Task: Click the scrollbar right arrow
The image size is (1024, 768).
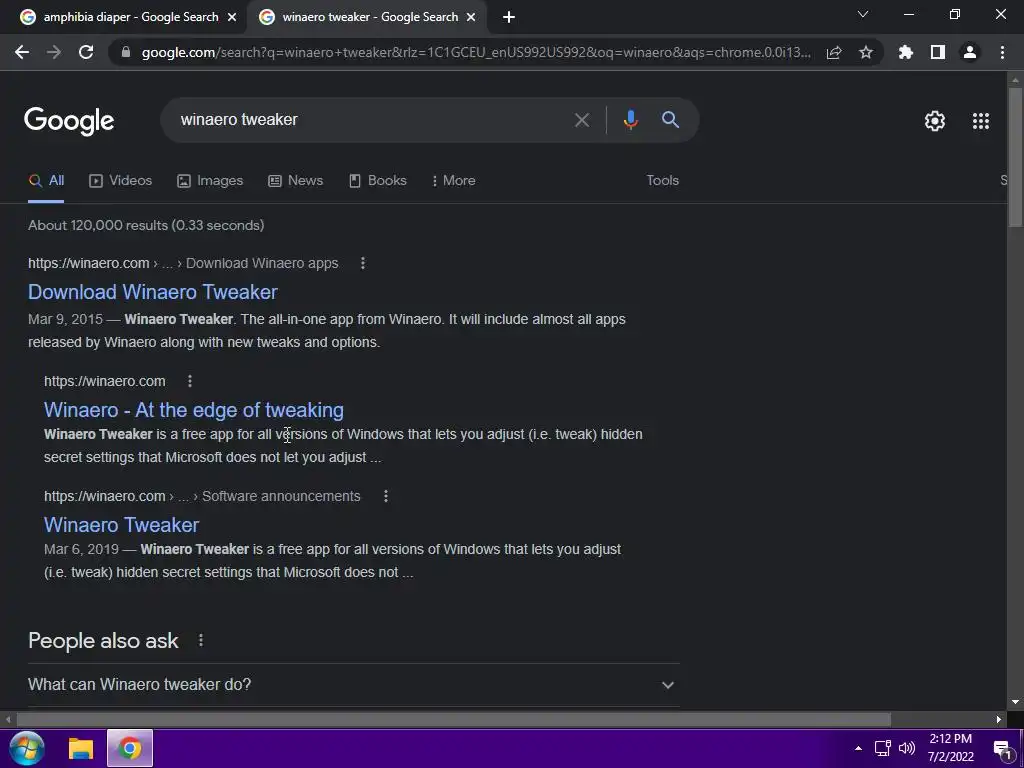Action: pos(999,720)
